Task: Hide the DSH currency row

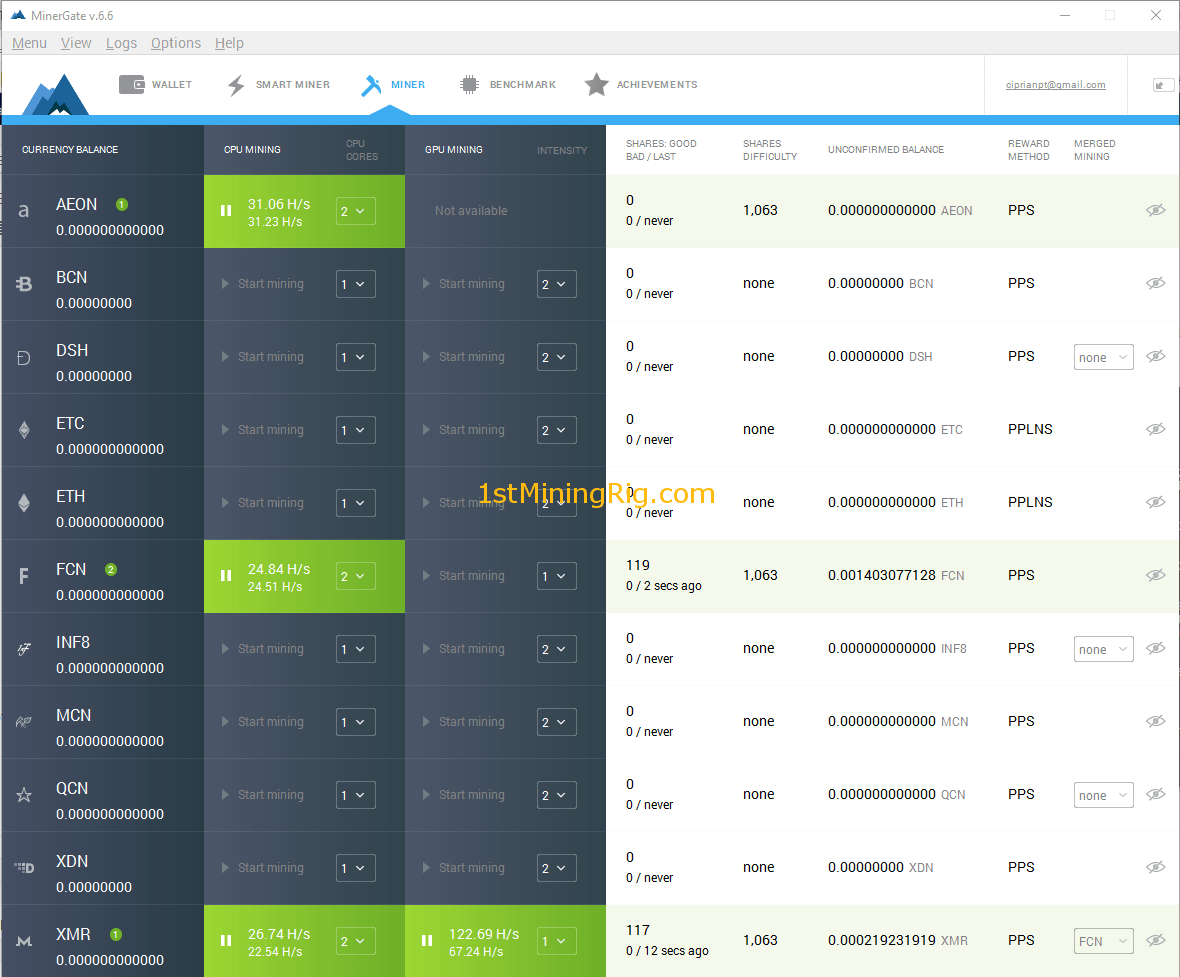Action: click(x=1155, y=356)
